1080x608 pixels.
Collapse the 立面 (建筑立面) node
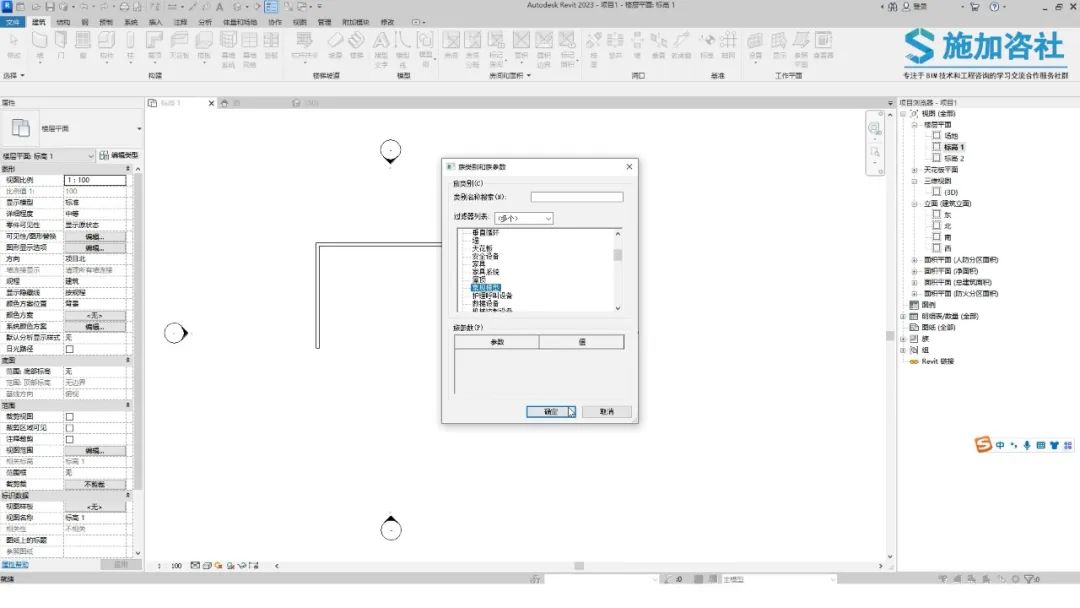point(915,204)
